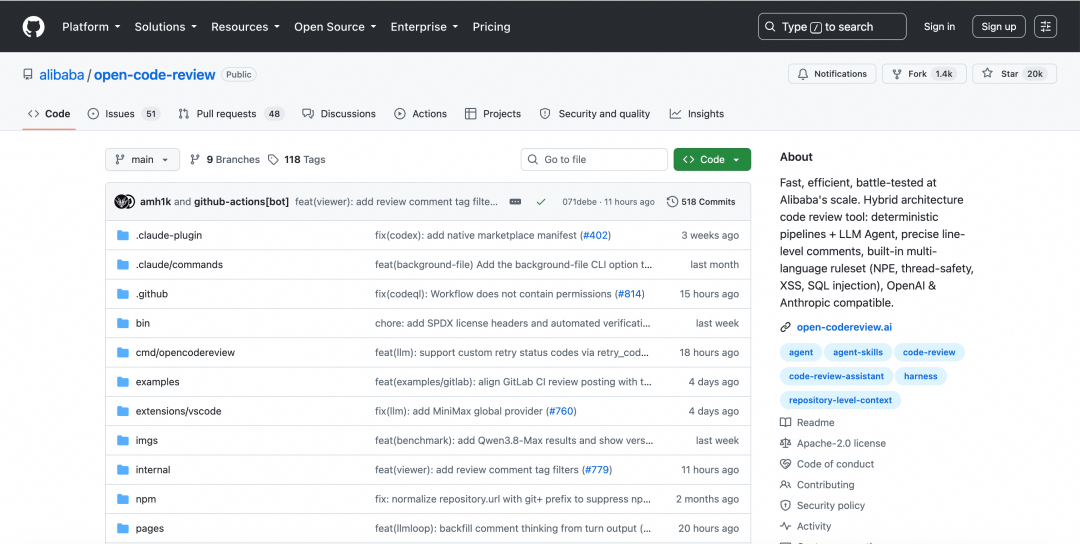Image resolution: width=1080 pixels, height=544 pixels.
Task: Click the folder icon for internal
Action: pos(123,470)
